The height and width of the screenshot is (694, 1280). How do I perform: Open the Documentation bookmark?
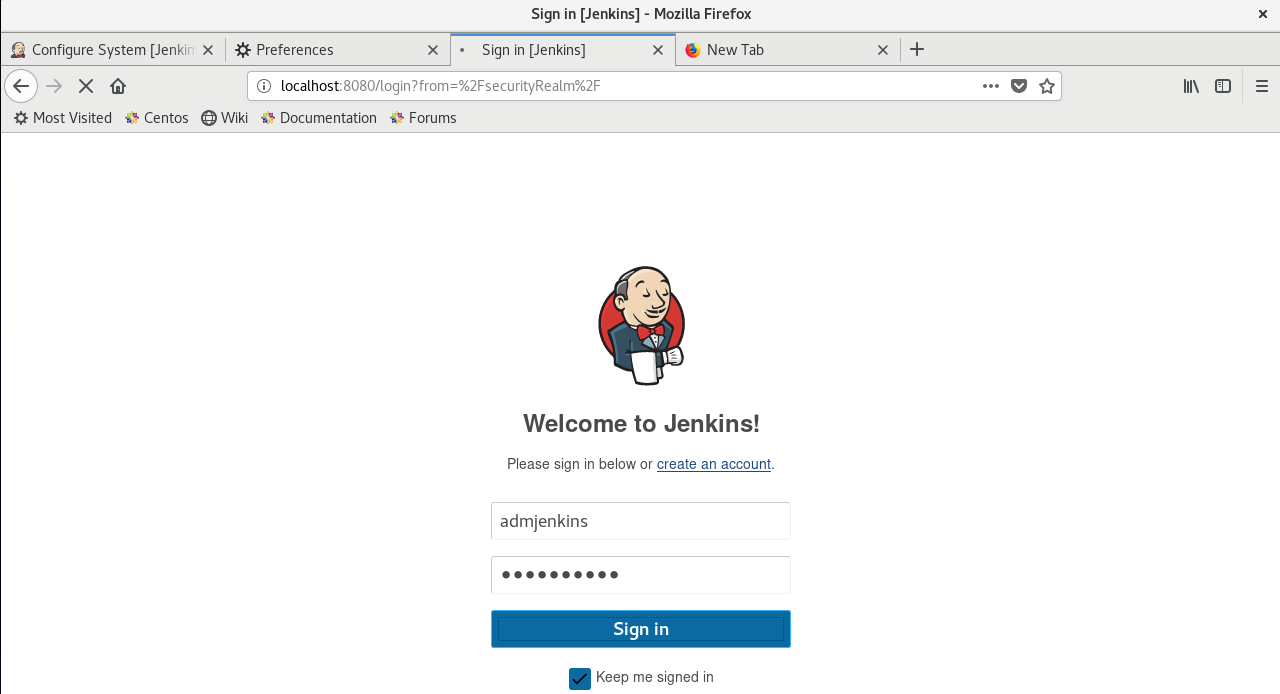point(318,118)
